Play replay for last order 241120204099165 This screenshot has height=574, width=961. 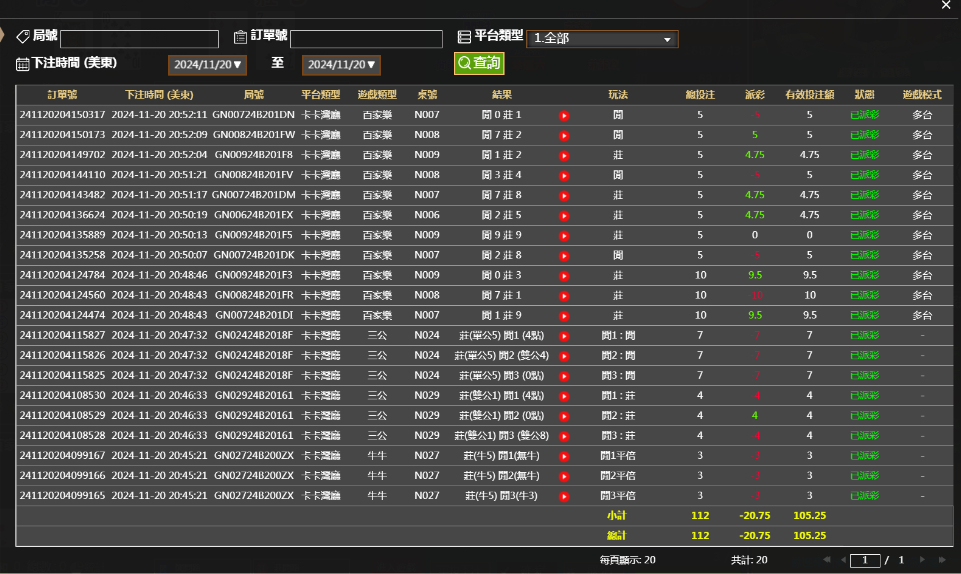[x=564, y=495]
